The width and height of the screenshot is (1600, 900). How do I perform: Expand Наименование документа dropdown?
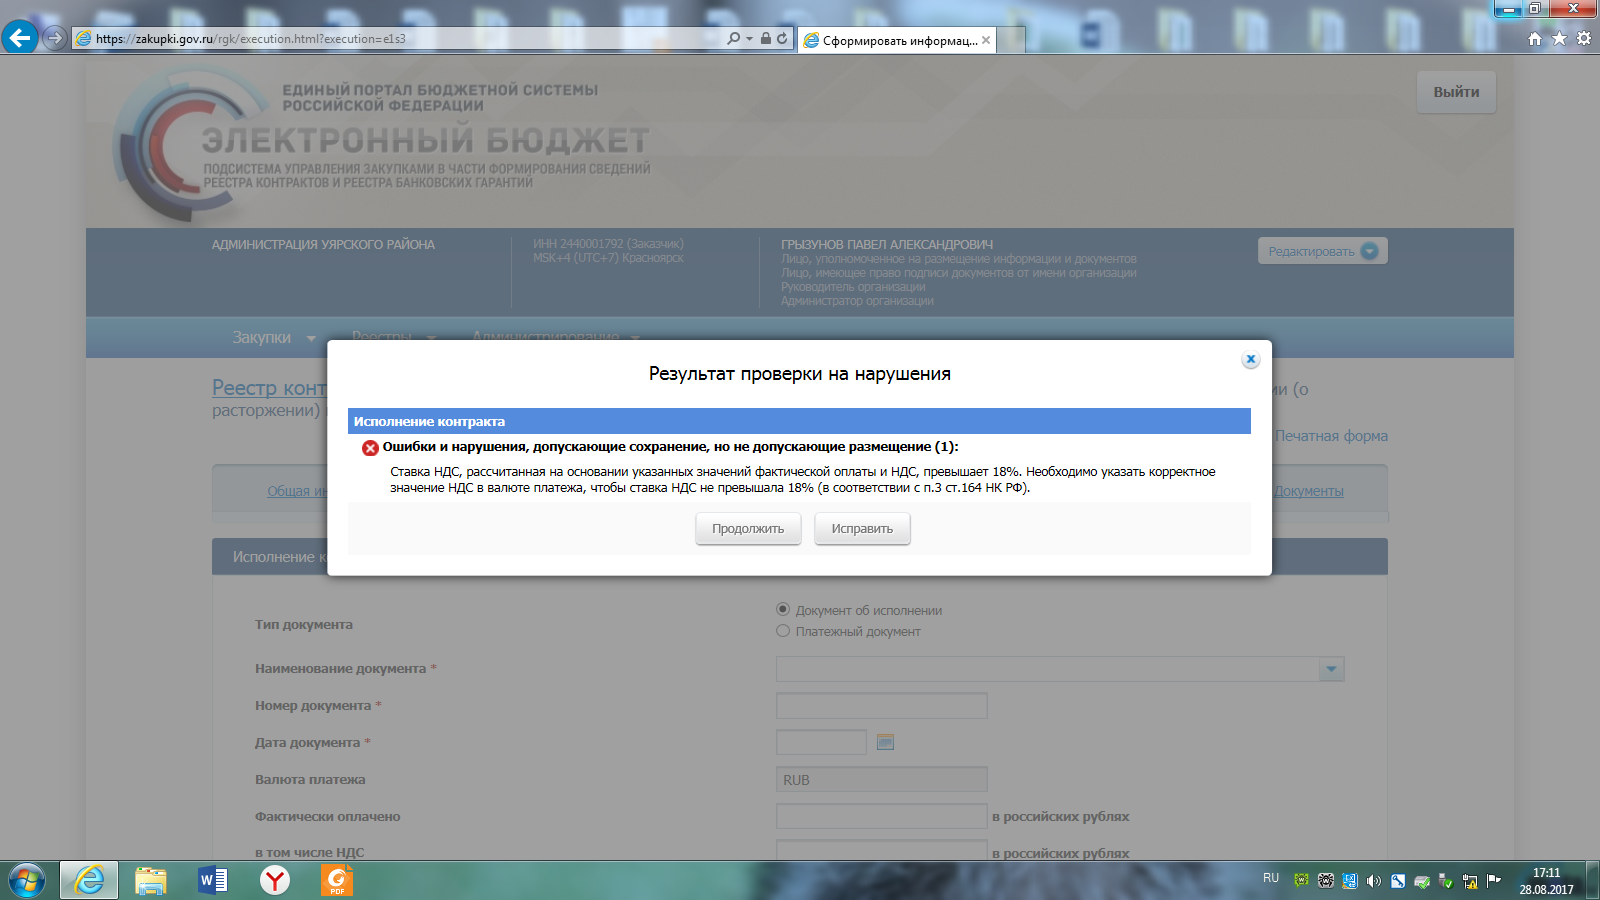(x=1331, y=669)
